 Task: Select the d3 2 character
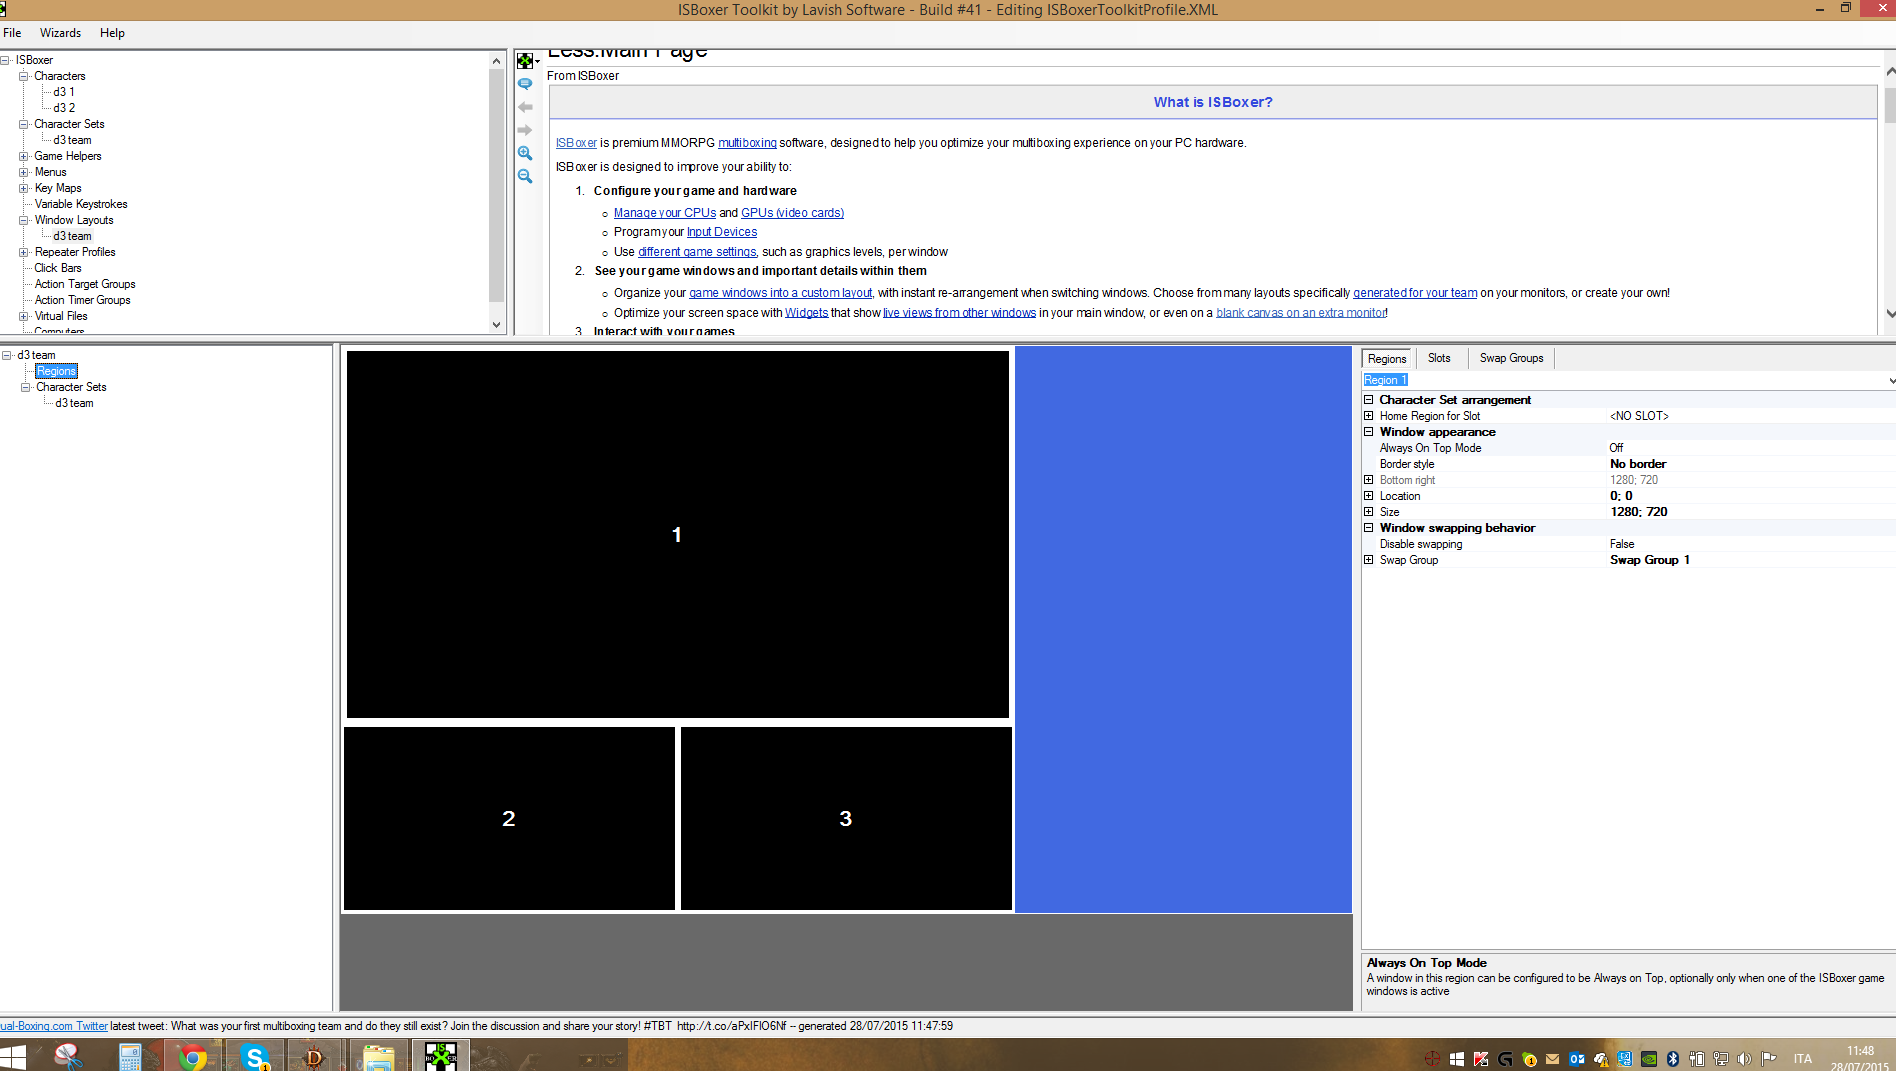pyautogui.click(x=64, y=108)
